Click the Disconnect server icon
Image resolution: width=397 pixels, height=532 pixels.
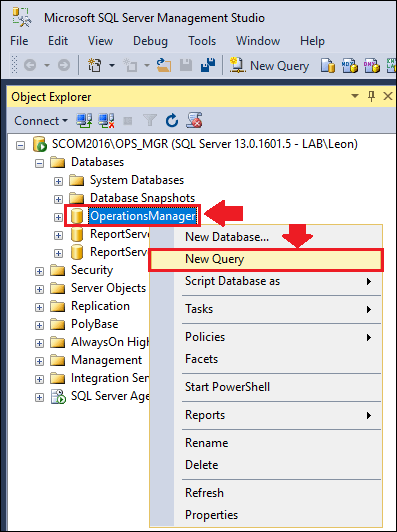coord(106,121)
